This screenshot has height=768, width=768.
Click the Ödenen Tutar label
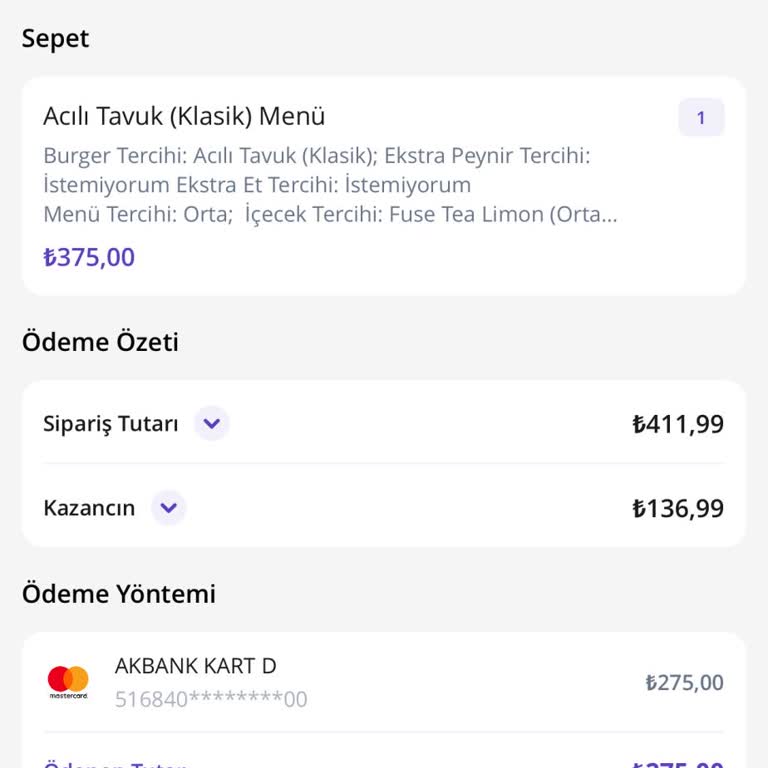point(115,764)
